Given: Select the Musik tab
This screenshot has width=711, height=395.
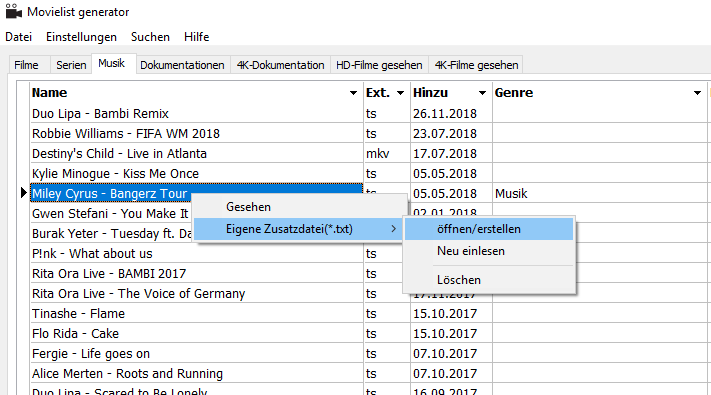Looking at the screenshot, I should tap(112, 63).
